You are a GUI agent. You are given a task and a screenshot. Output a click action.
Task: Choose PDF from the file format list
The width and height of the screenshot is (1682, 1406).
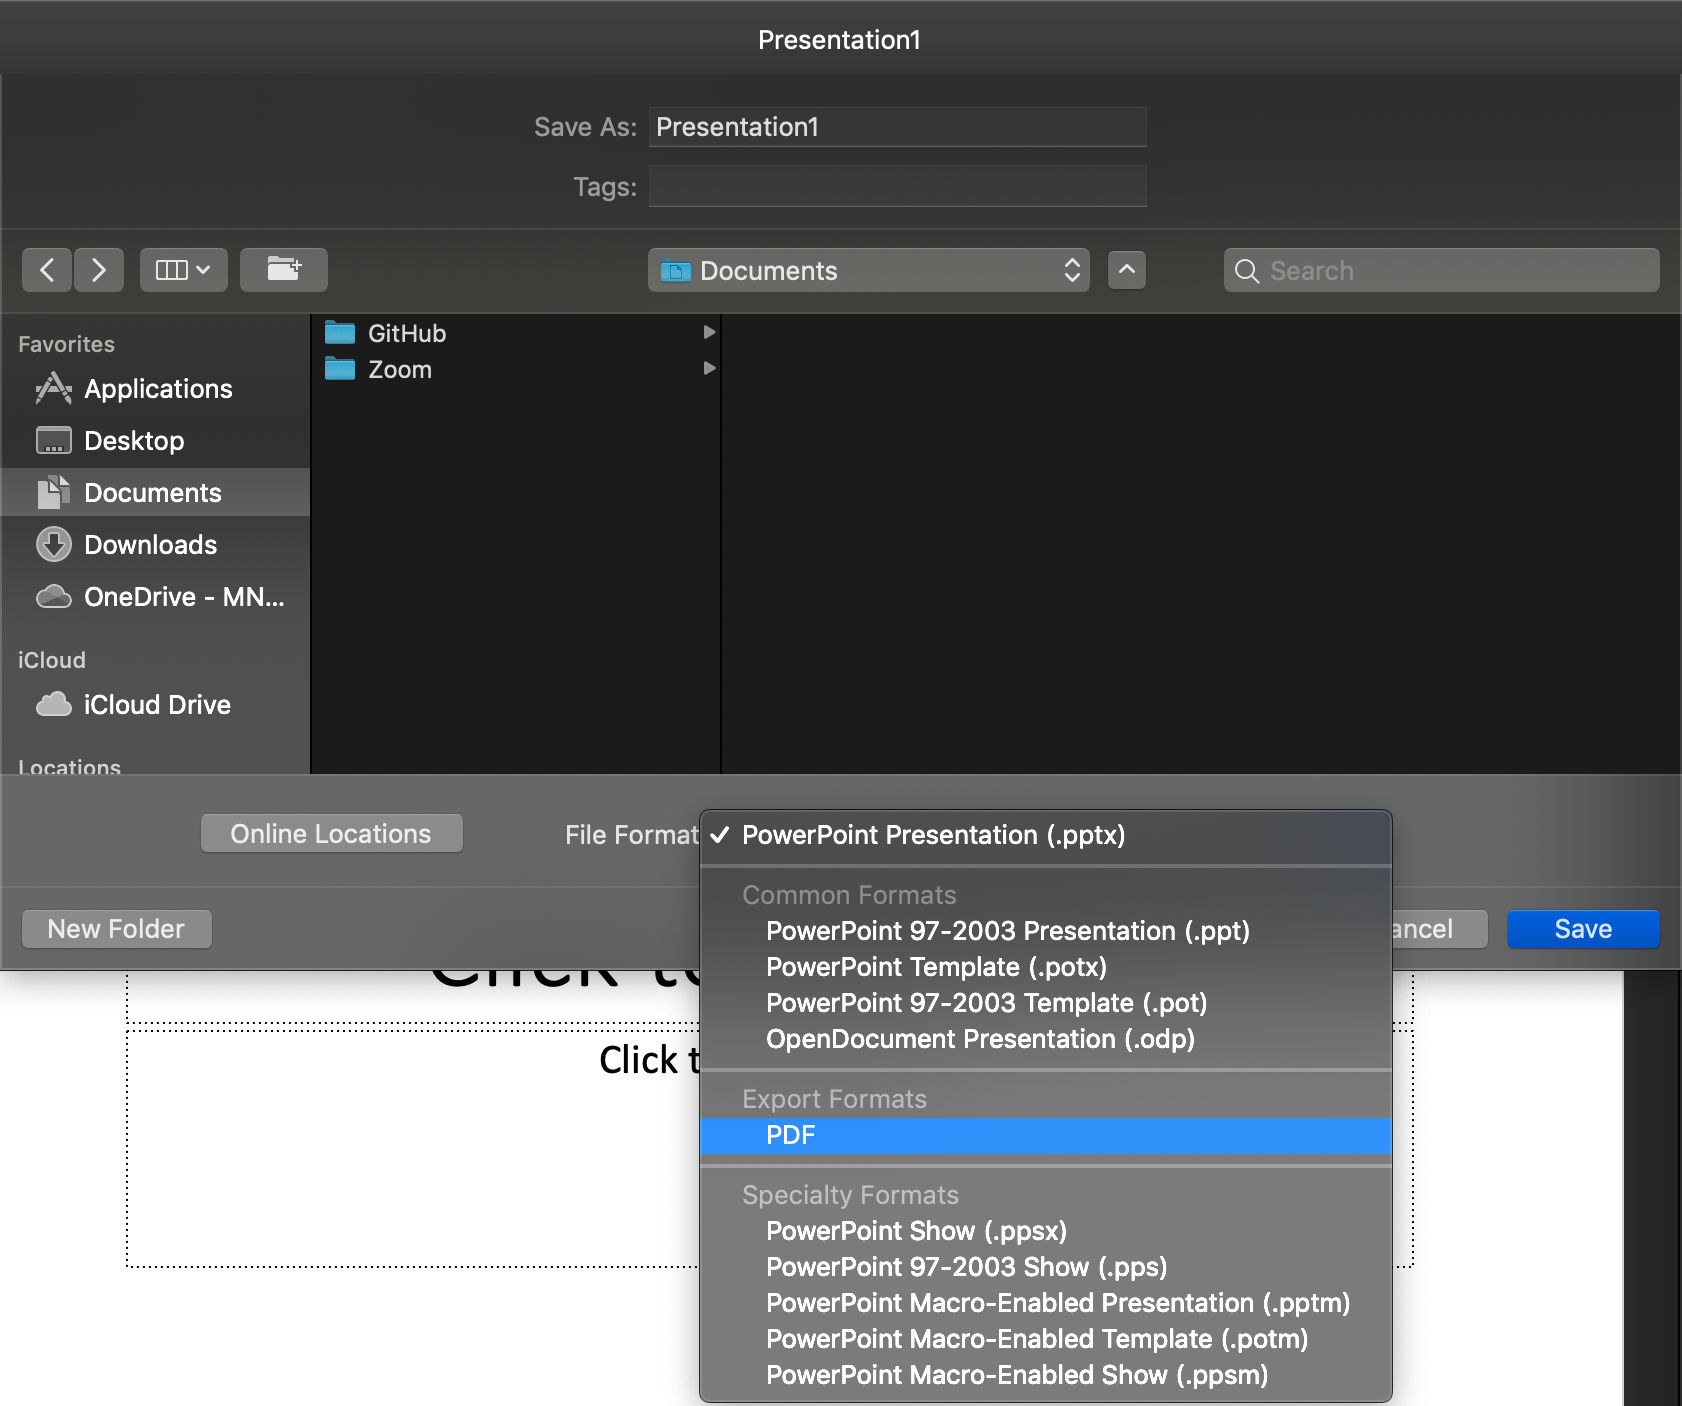coord(791,1135)
